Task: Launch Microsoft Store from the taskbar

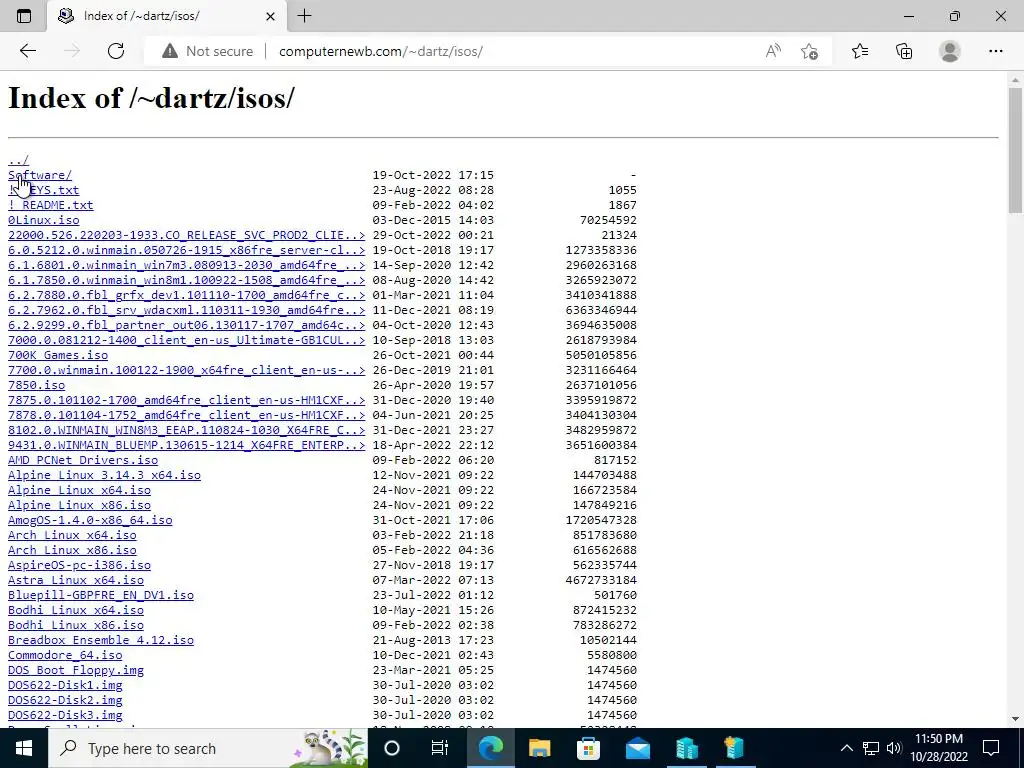Action: click(x=588, y=748)
